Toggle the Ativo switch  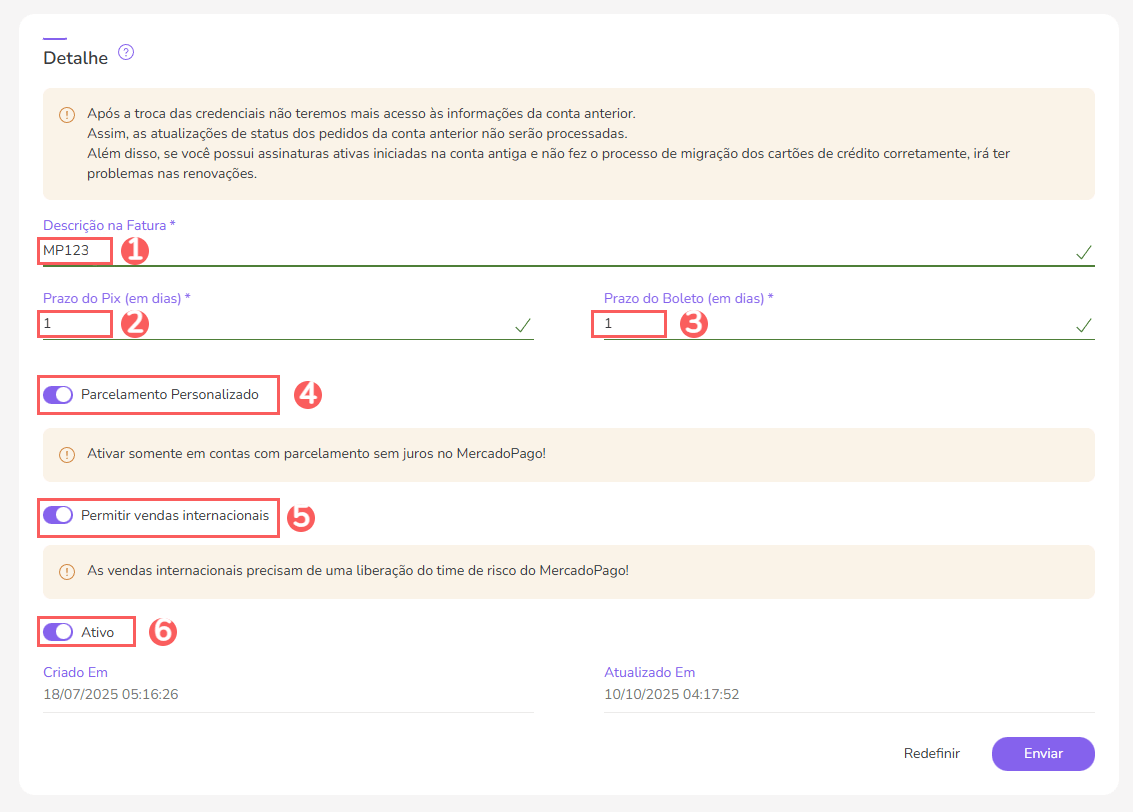(x=58, y=632)
